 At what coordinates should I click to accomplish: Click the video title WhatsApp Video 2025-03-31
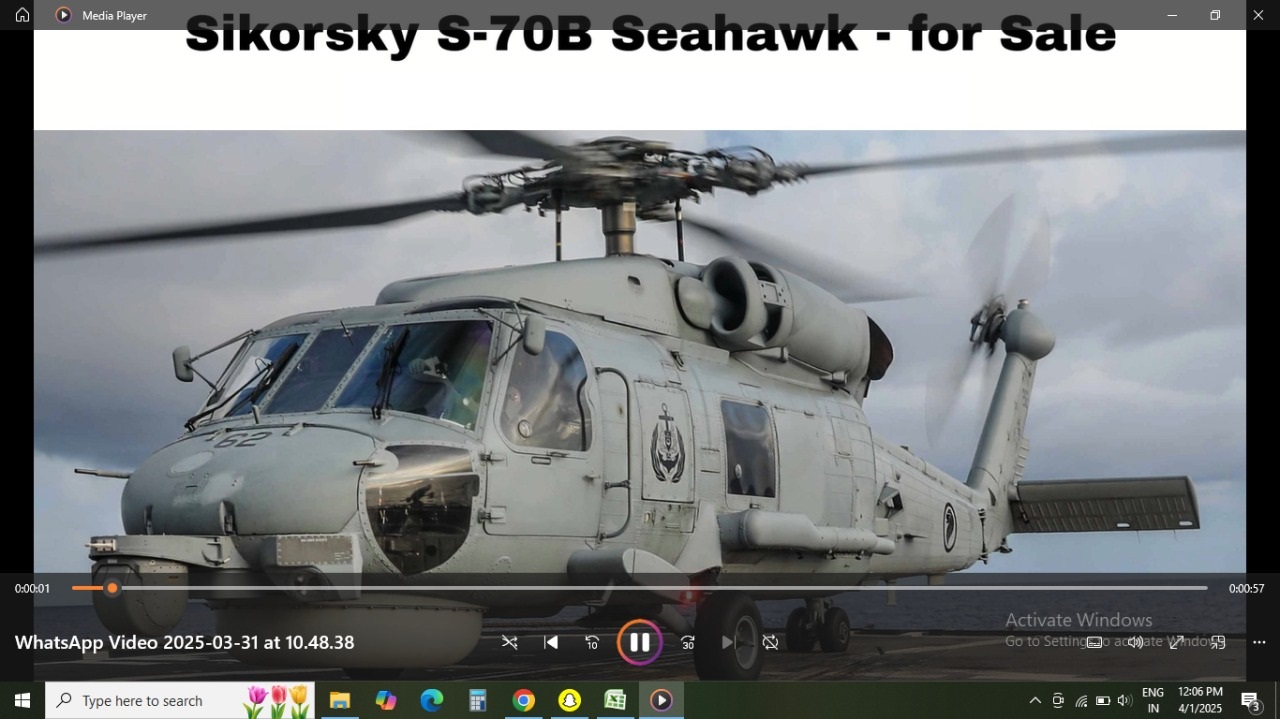[184, 642]
